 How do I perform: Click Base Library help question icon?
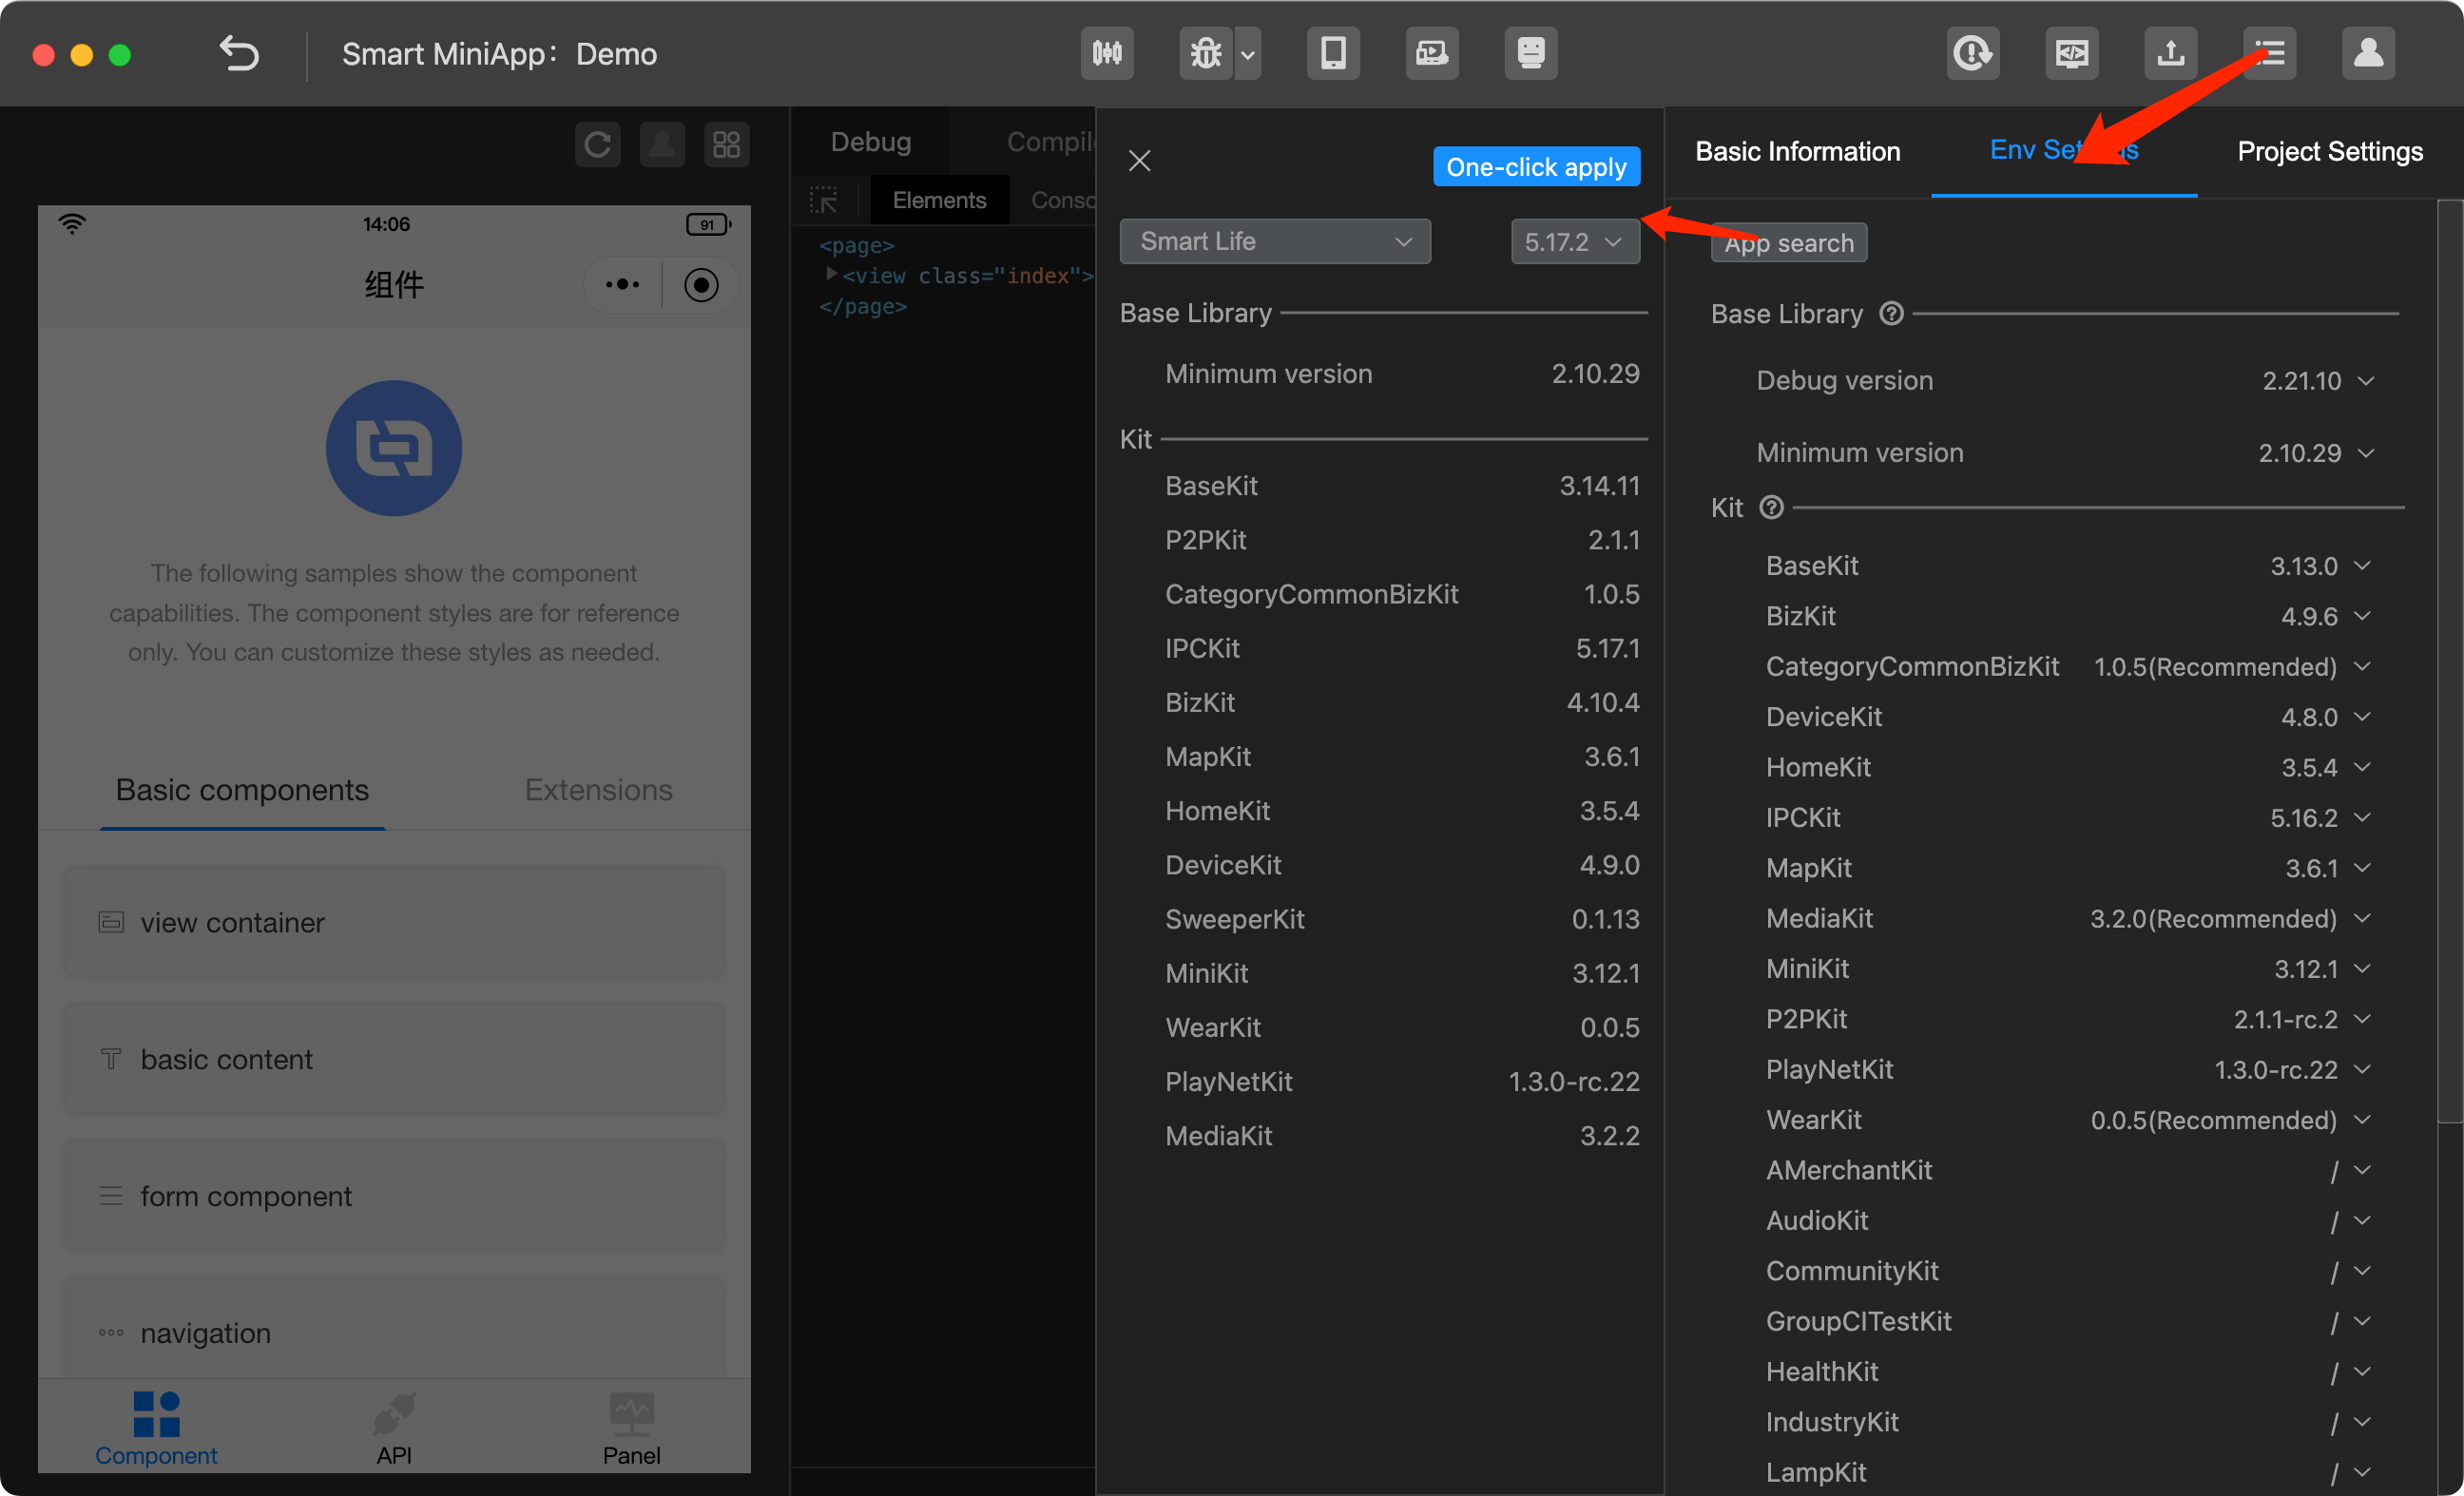(1890, 313)
